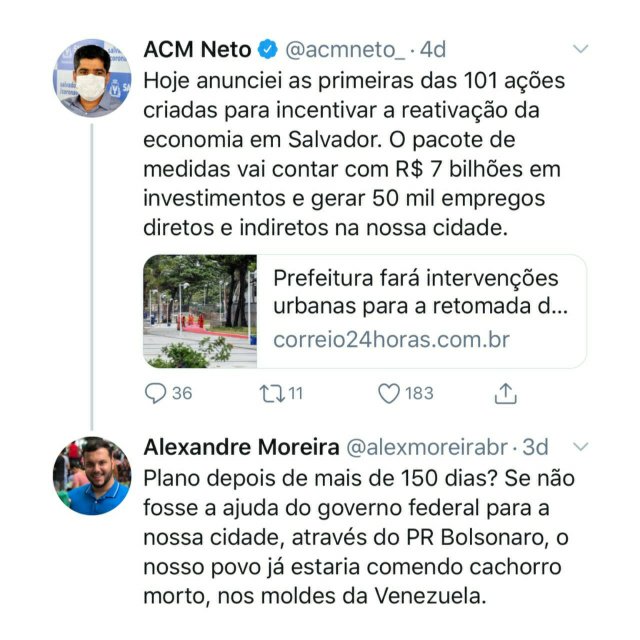Tap the share icon under ACM Neto's tweet
This screenshot has height=640, width=640.
[x=506, y=393]
